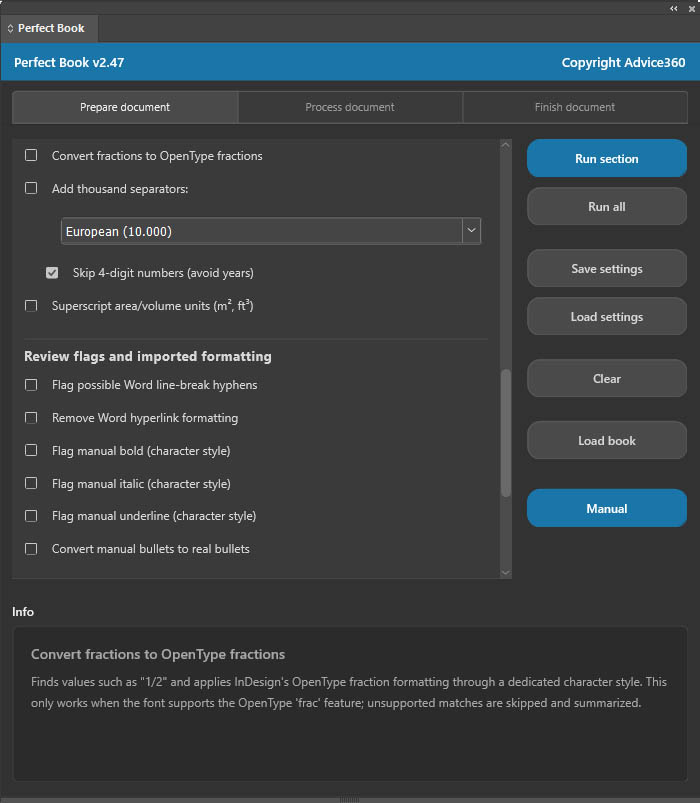Click the scroll up arrow of options list
The image size is (700, 803).
tap(505, 145)
